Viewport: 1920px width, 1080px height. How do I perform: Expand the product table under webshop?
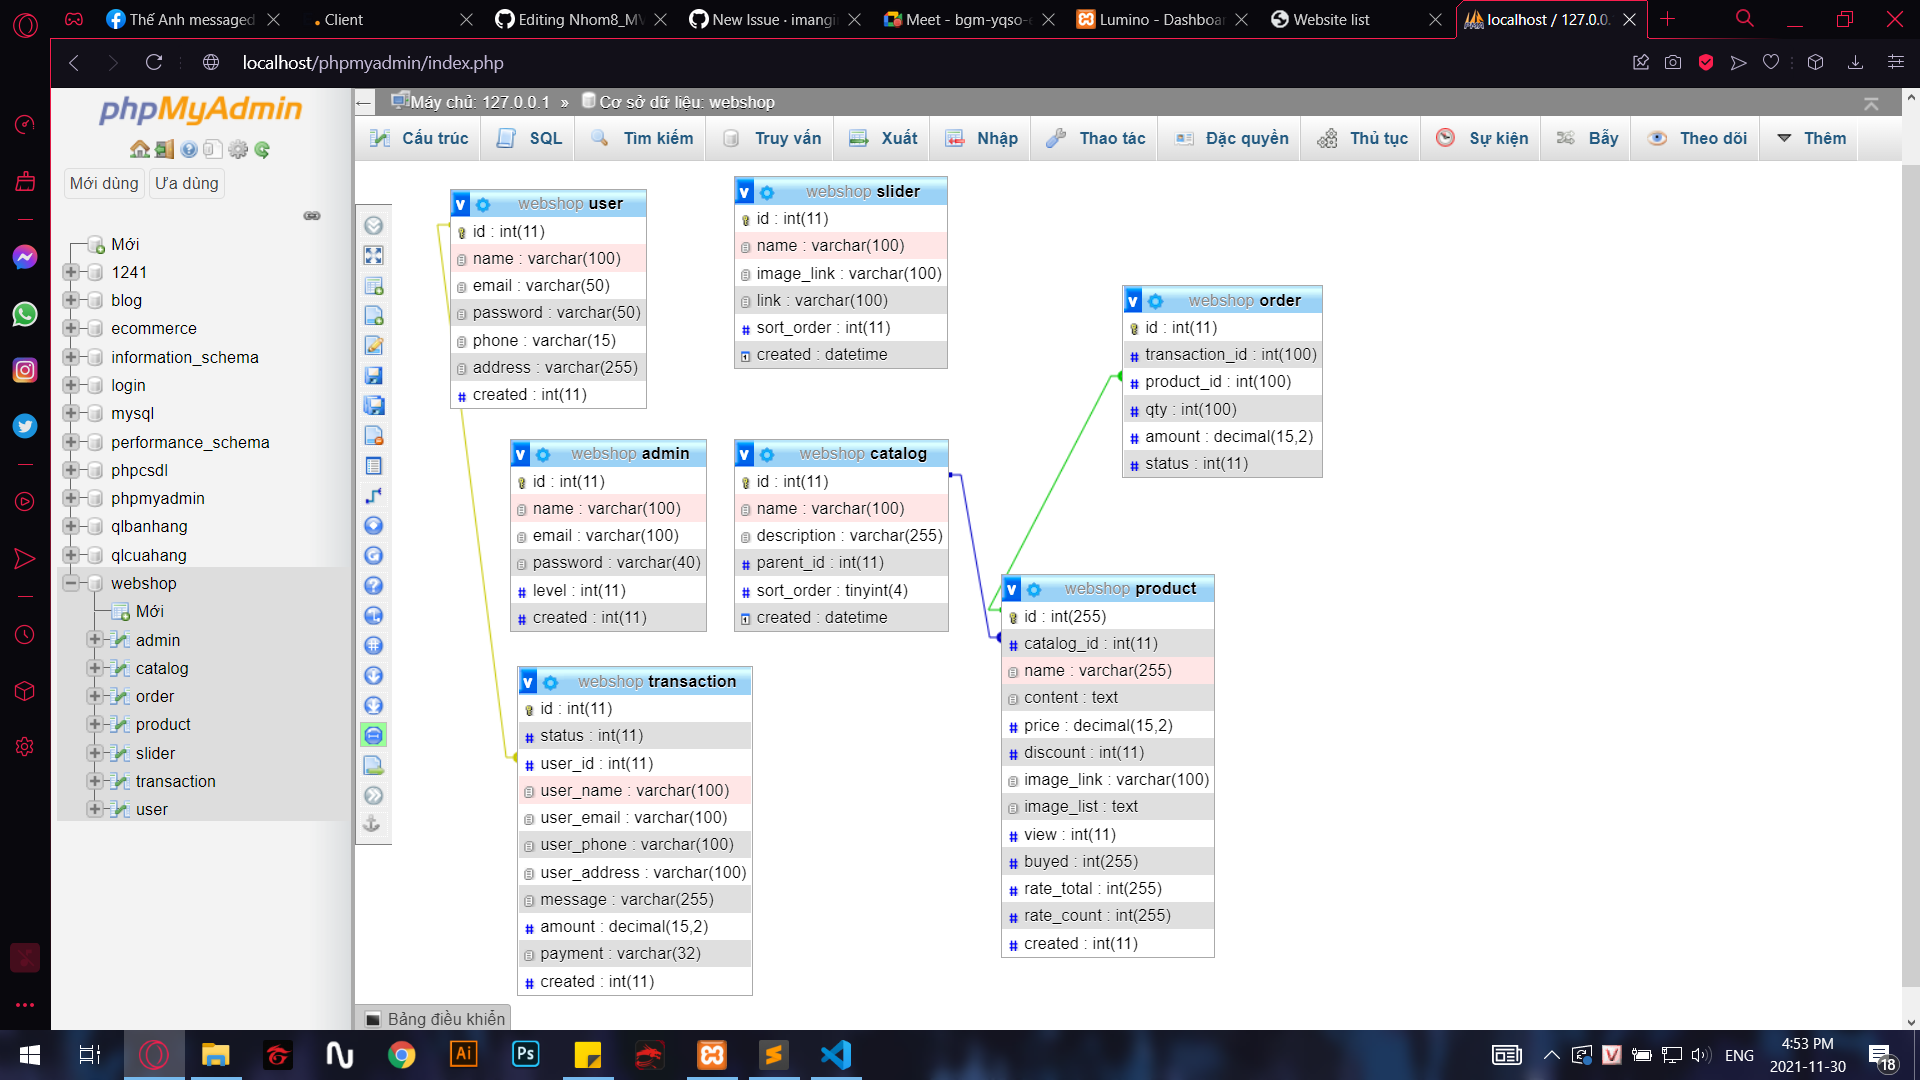95,724
